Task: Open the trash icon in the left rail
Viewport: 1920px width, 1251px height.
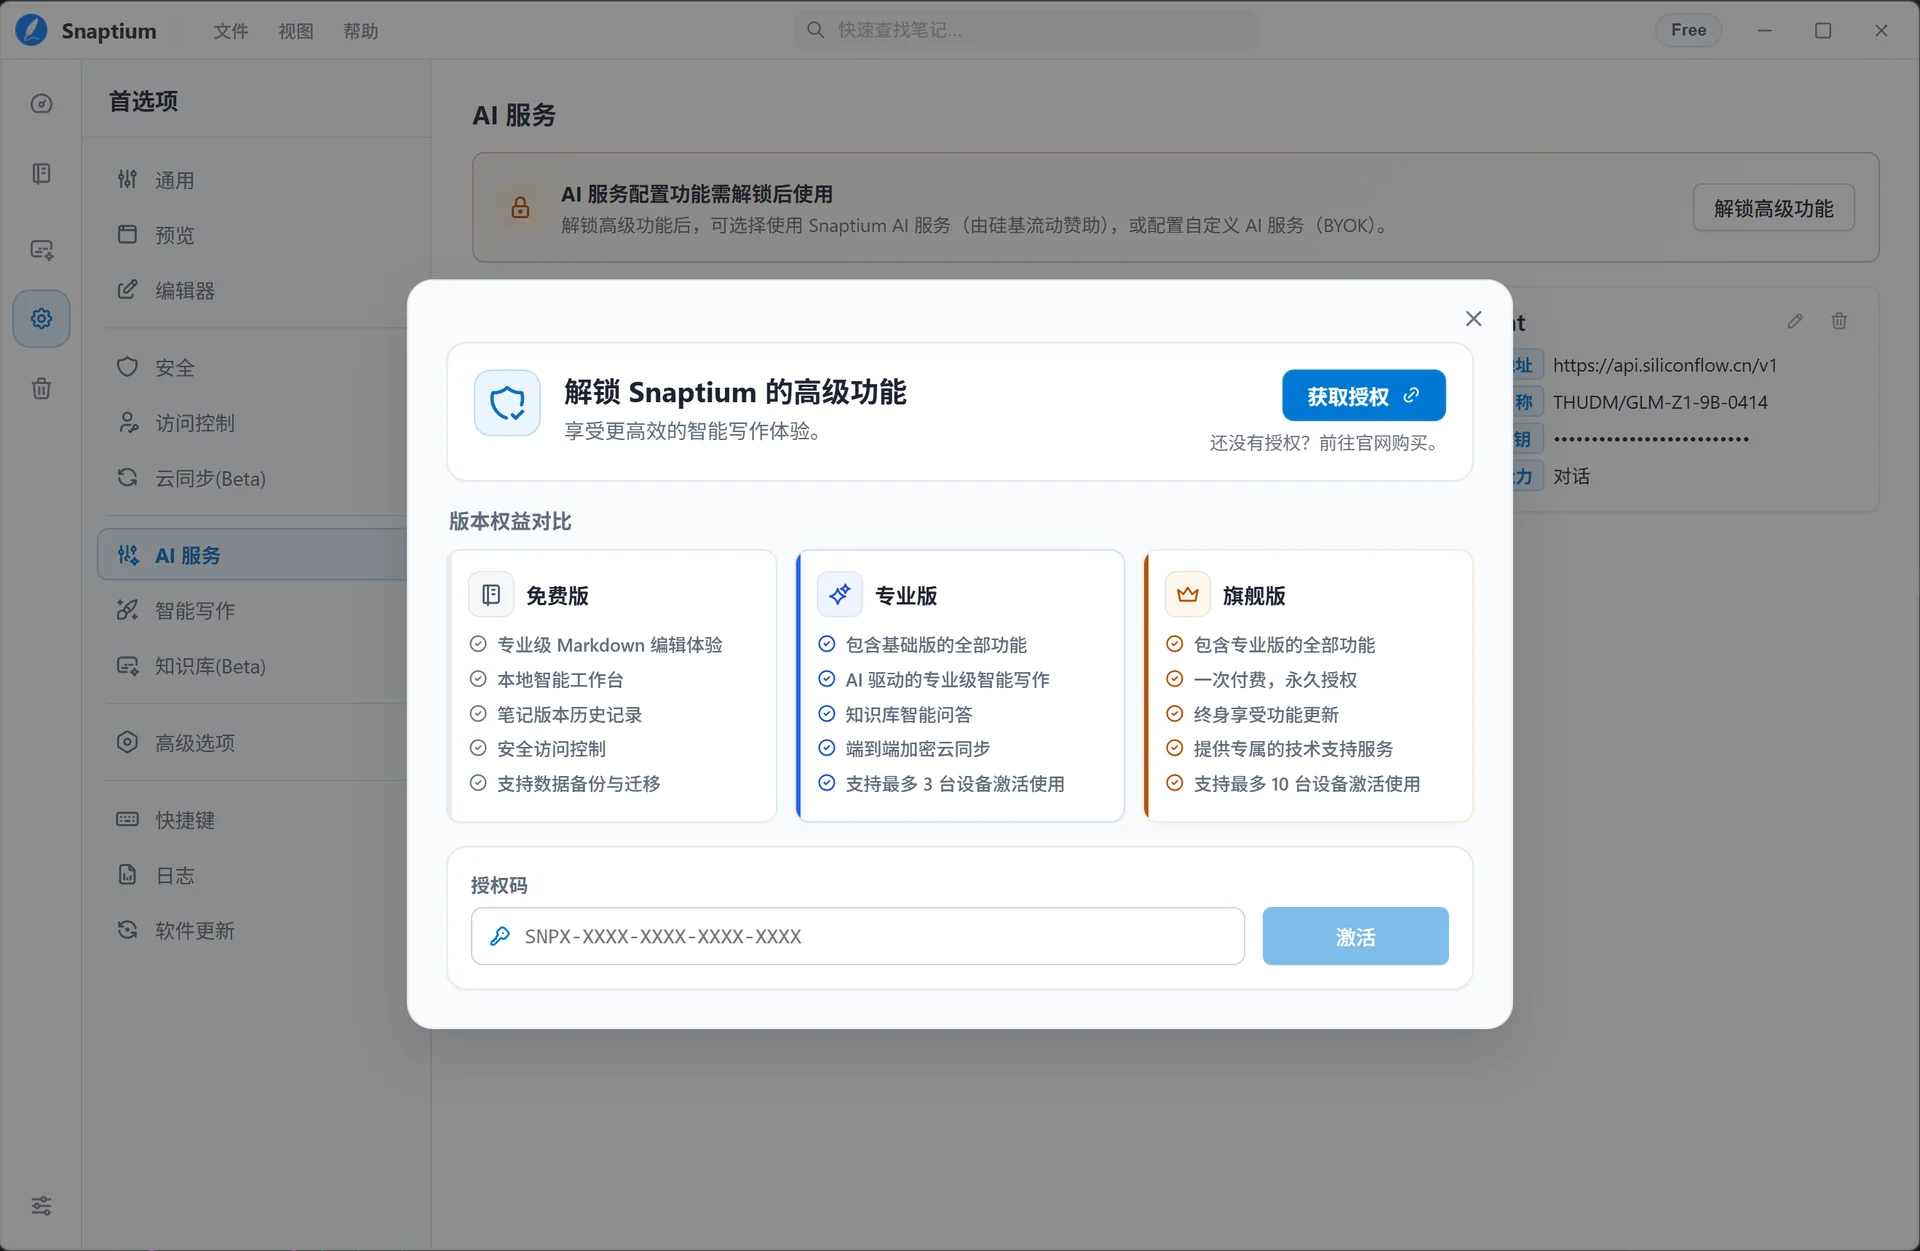Action: pyautogui.click(x=41, y=388)
